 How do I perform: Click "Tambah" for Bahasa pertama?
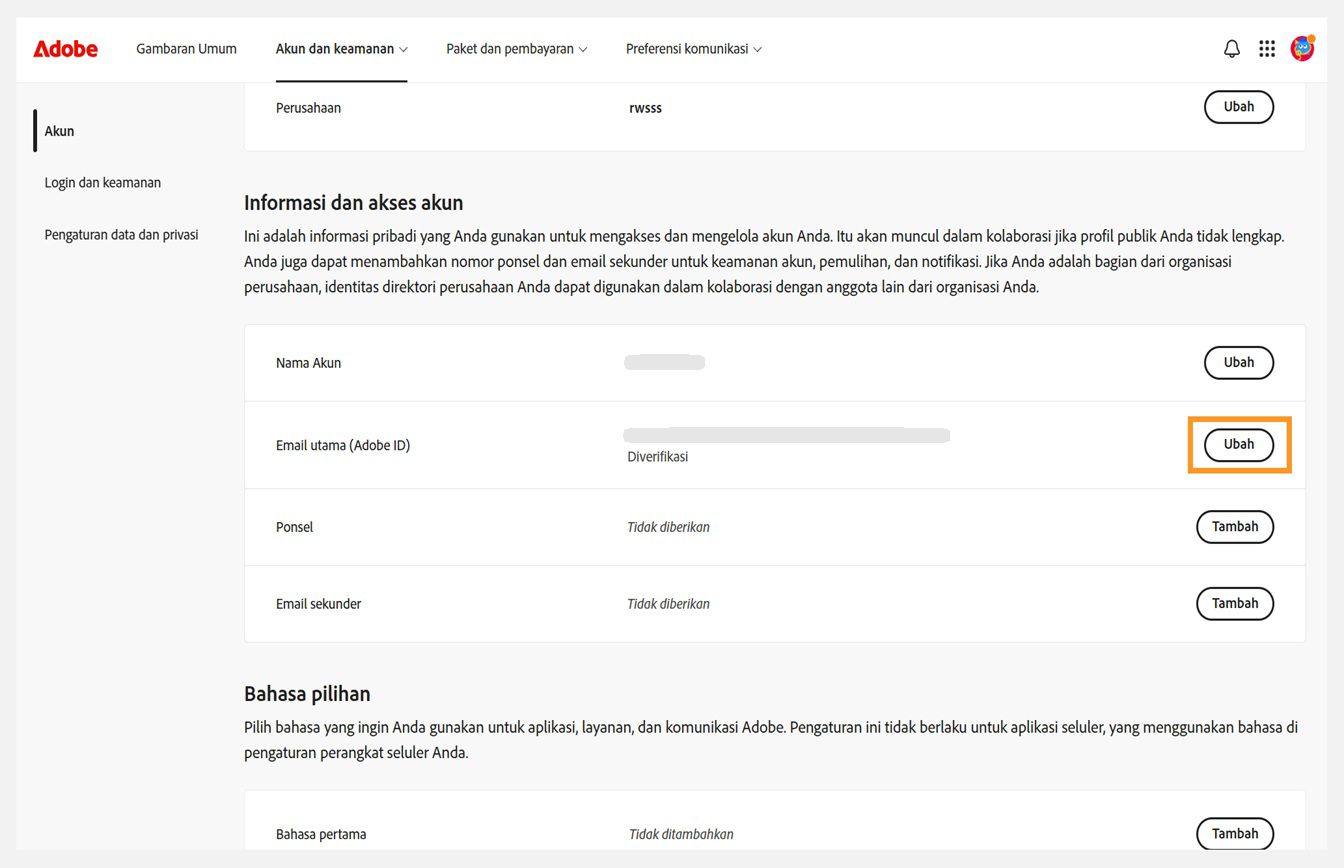pos(1235,833)
